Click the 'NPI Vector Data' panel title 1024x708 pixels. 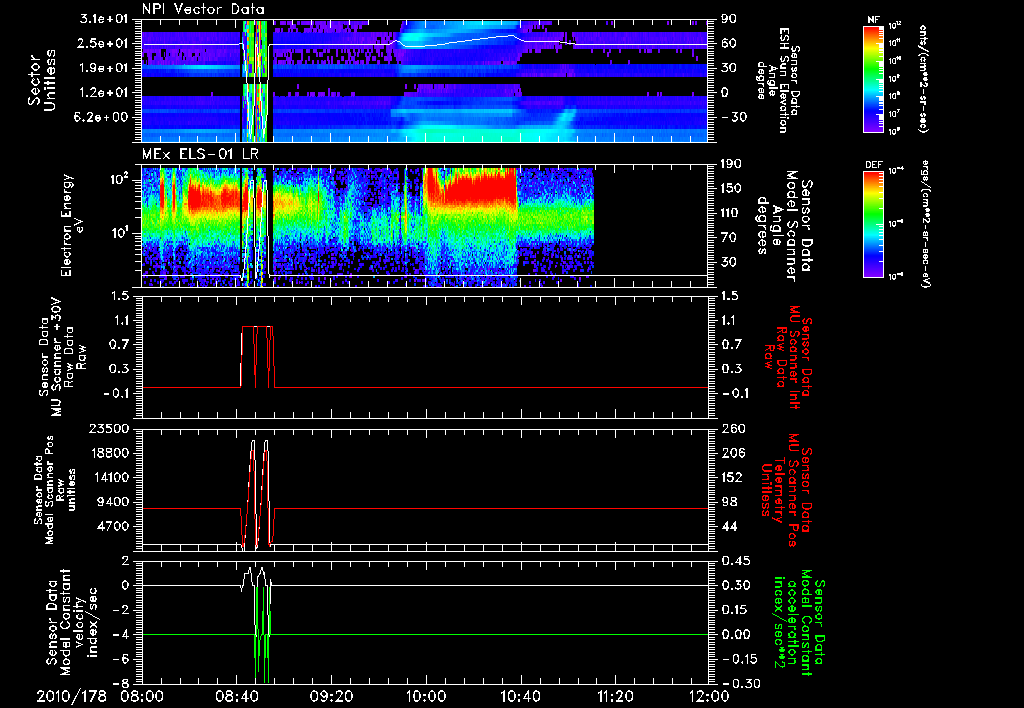click(203, 9)
